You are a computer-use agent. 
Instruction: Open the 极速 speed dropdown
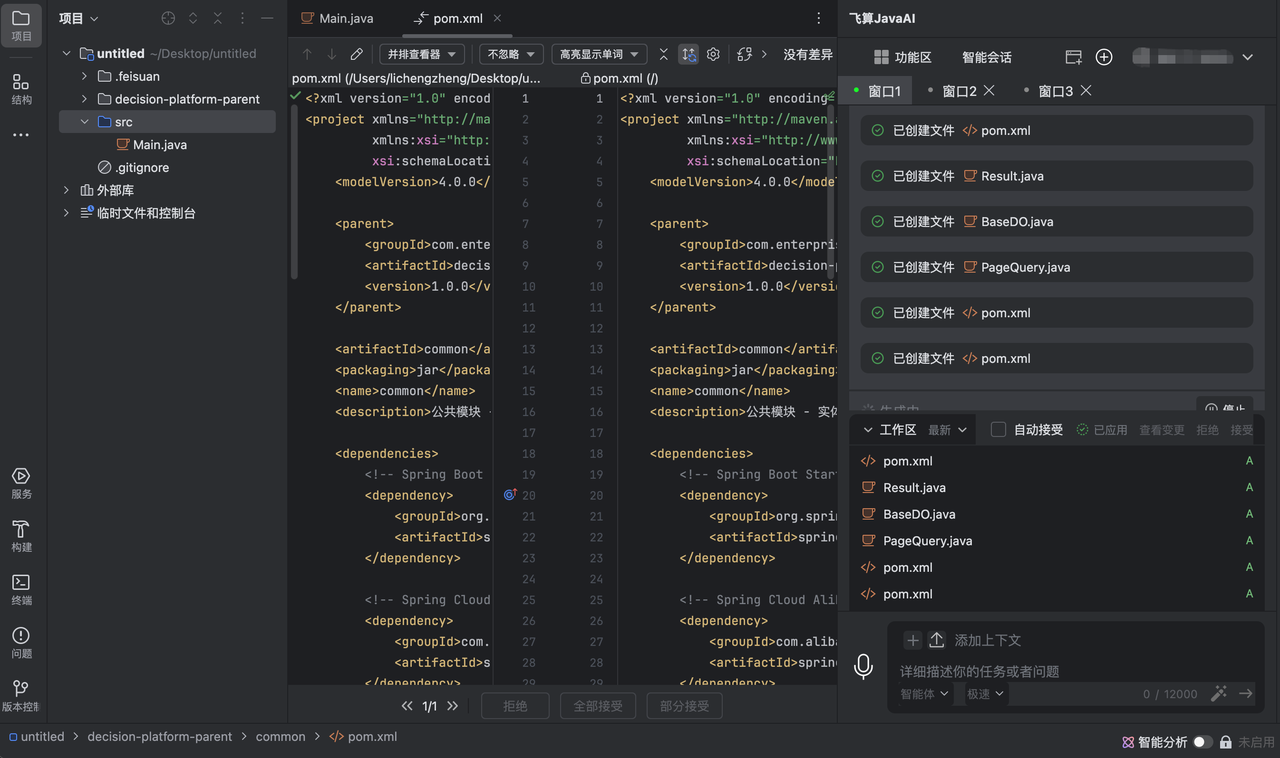point(986,693)
